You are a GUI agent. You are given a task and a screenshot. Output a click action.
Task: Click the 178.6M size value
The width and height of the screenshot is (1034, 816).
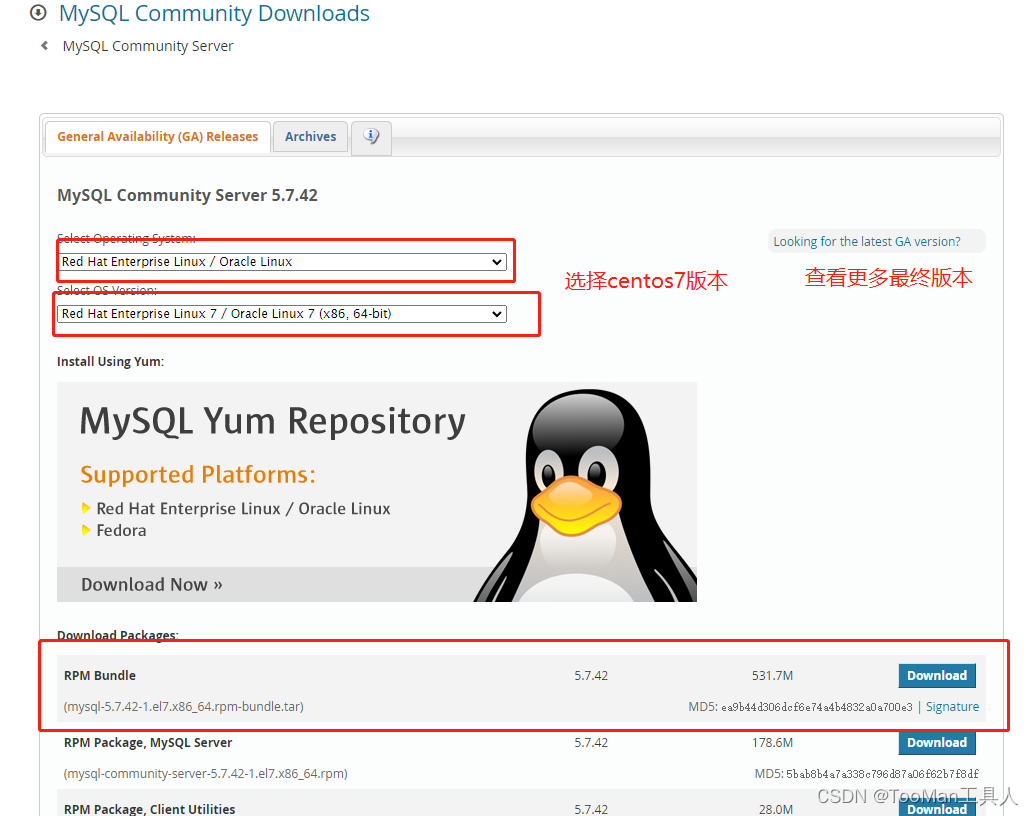point(772,743)
